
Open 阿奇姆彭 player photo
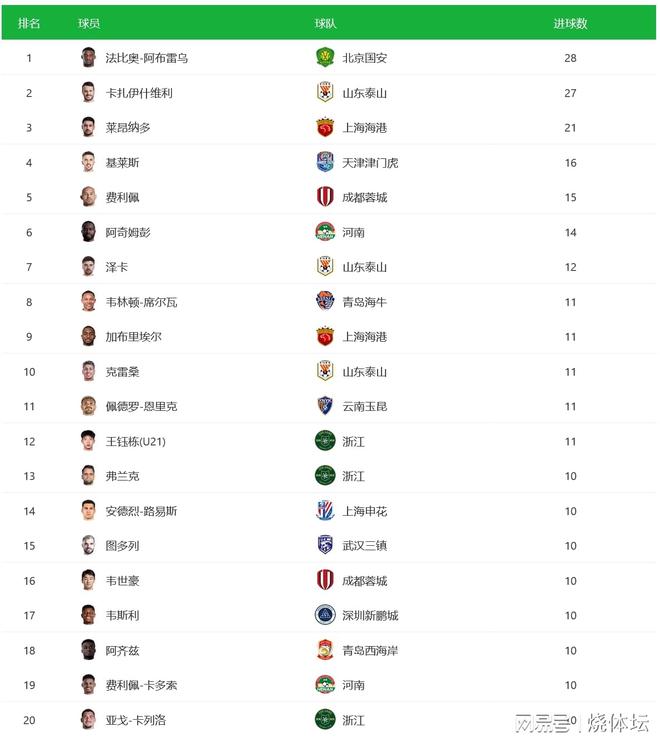point(88,232)
